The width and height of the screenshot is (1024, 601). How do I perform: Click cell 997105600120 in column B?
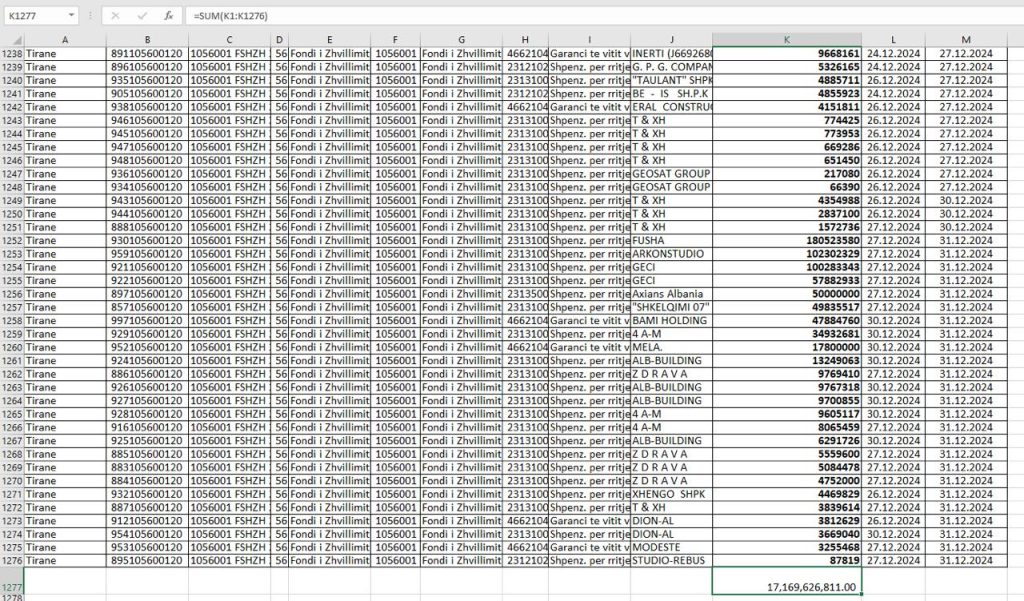point(147,320)
